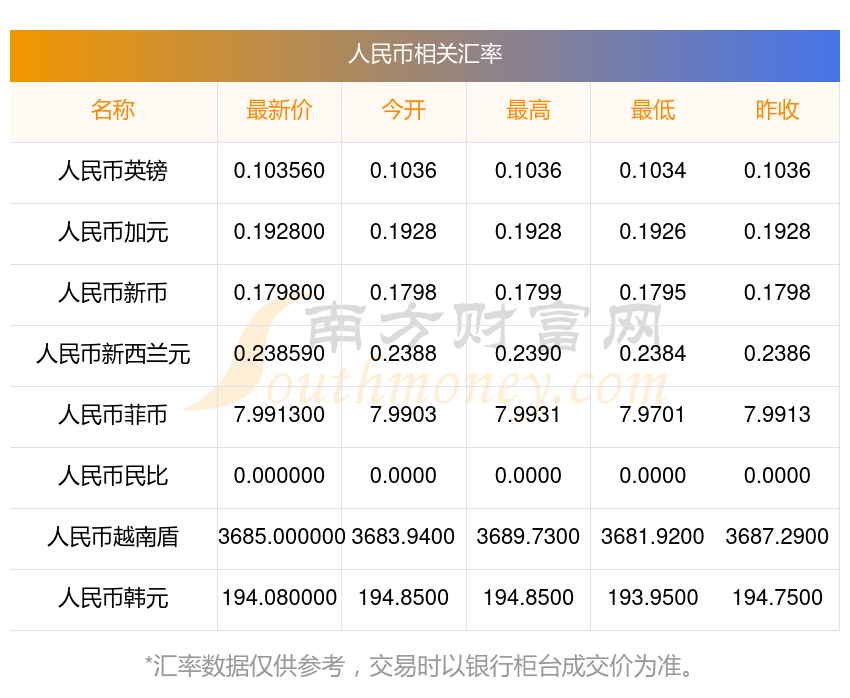Viewport: 850px width, 698px height.
Task: Click the 最低 column header
Action: point(653,110)
